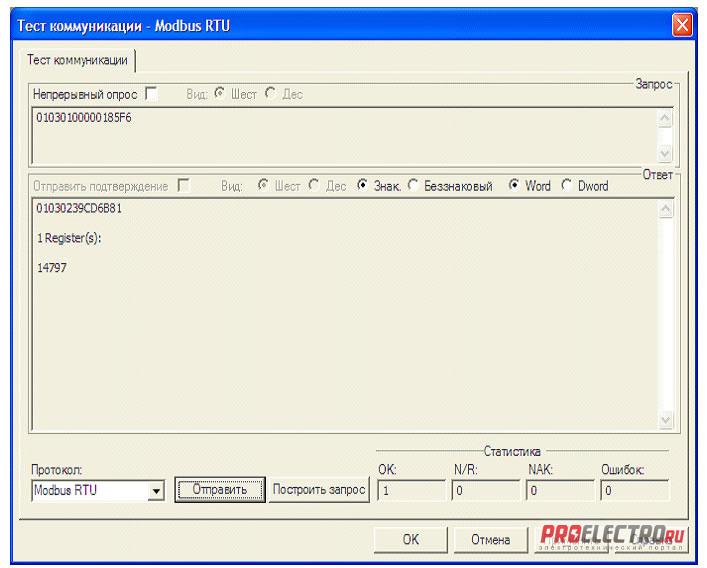Select Дес radio in Запрос section
Screen dimensions: 707x568
[271, 93]
